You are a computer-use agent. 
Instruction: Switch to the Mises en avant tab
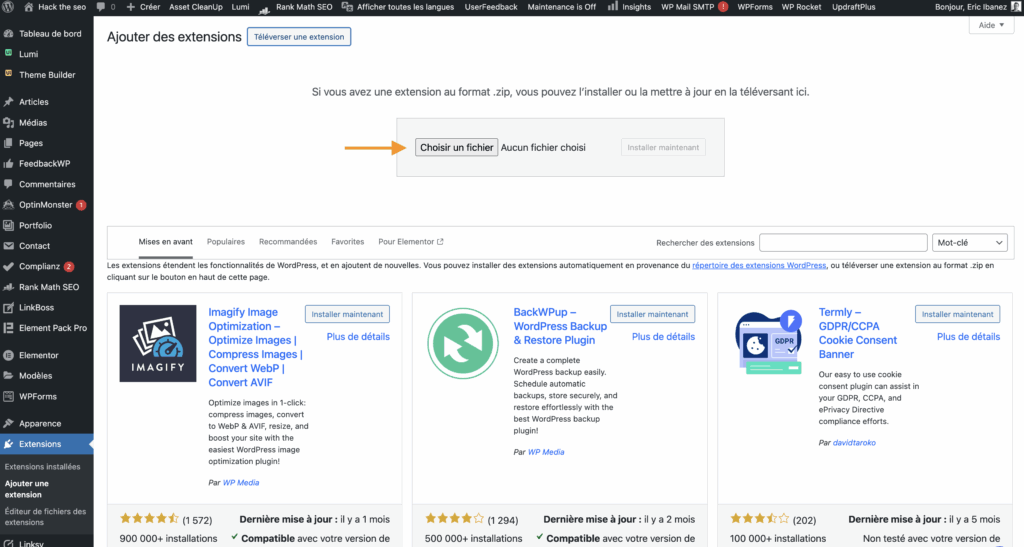165,242
